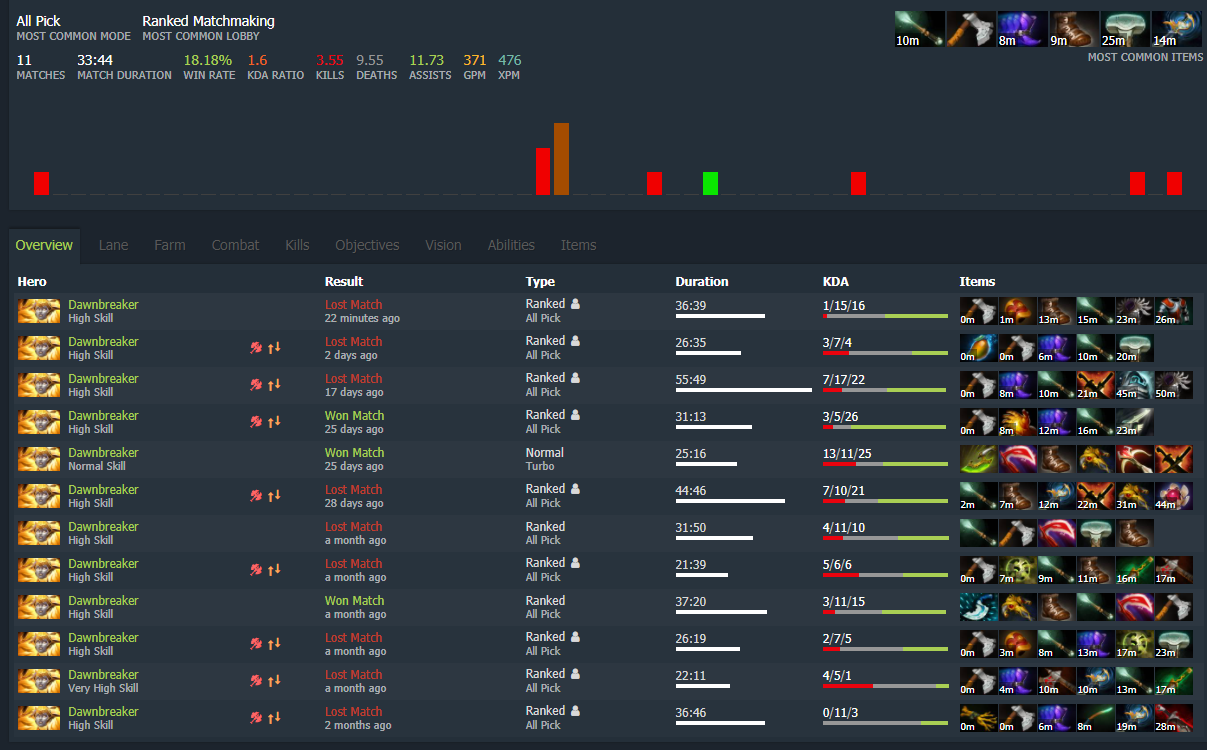Open the Abilities tab
The height and width of the screenshot is (750, 1207).
point(511,245)
